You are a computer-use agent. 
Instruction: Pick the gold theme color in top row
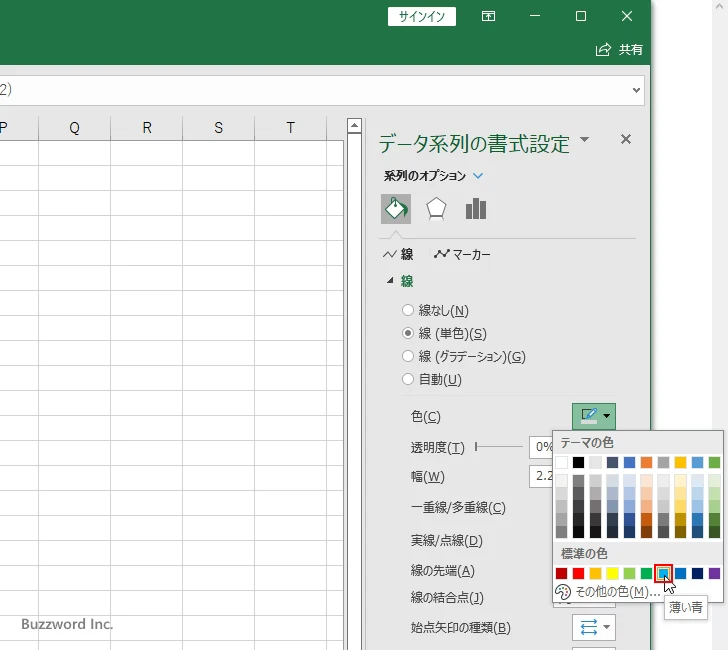(681, 462)
